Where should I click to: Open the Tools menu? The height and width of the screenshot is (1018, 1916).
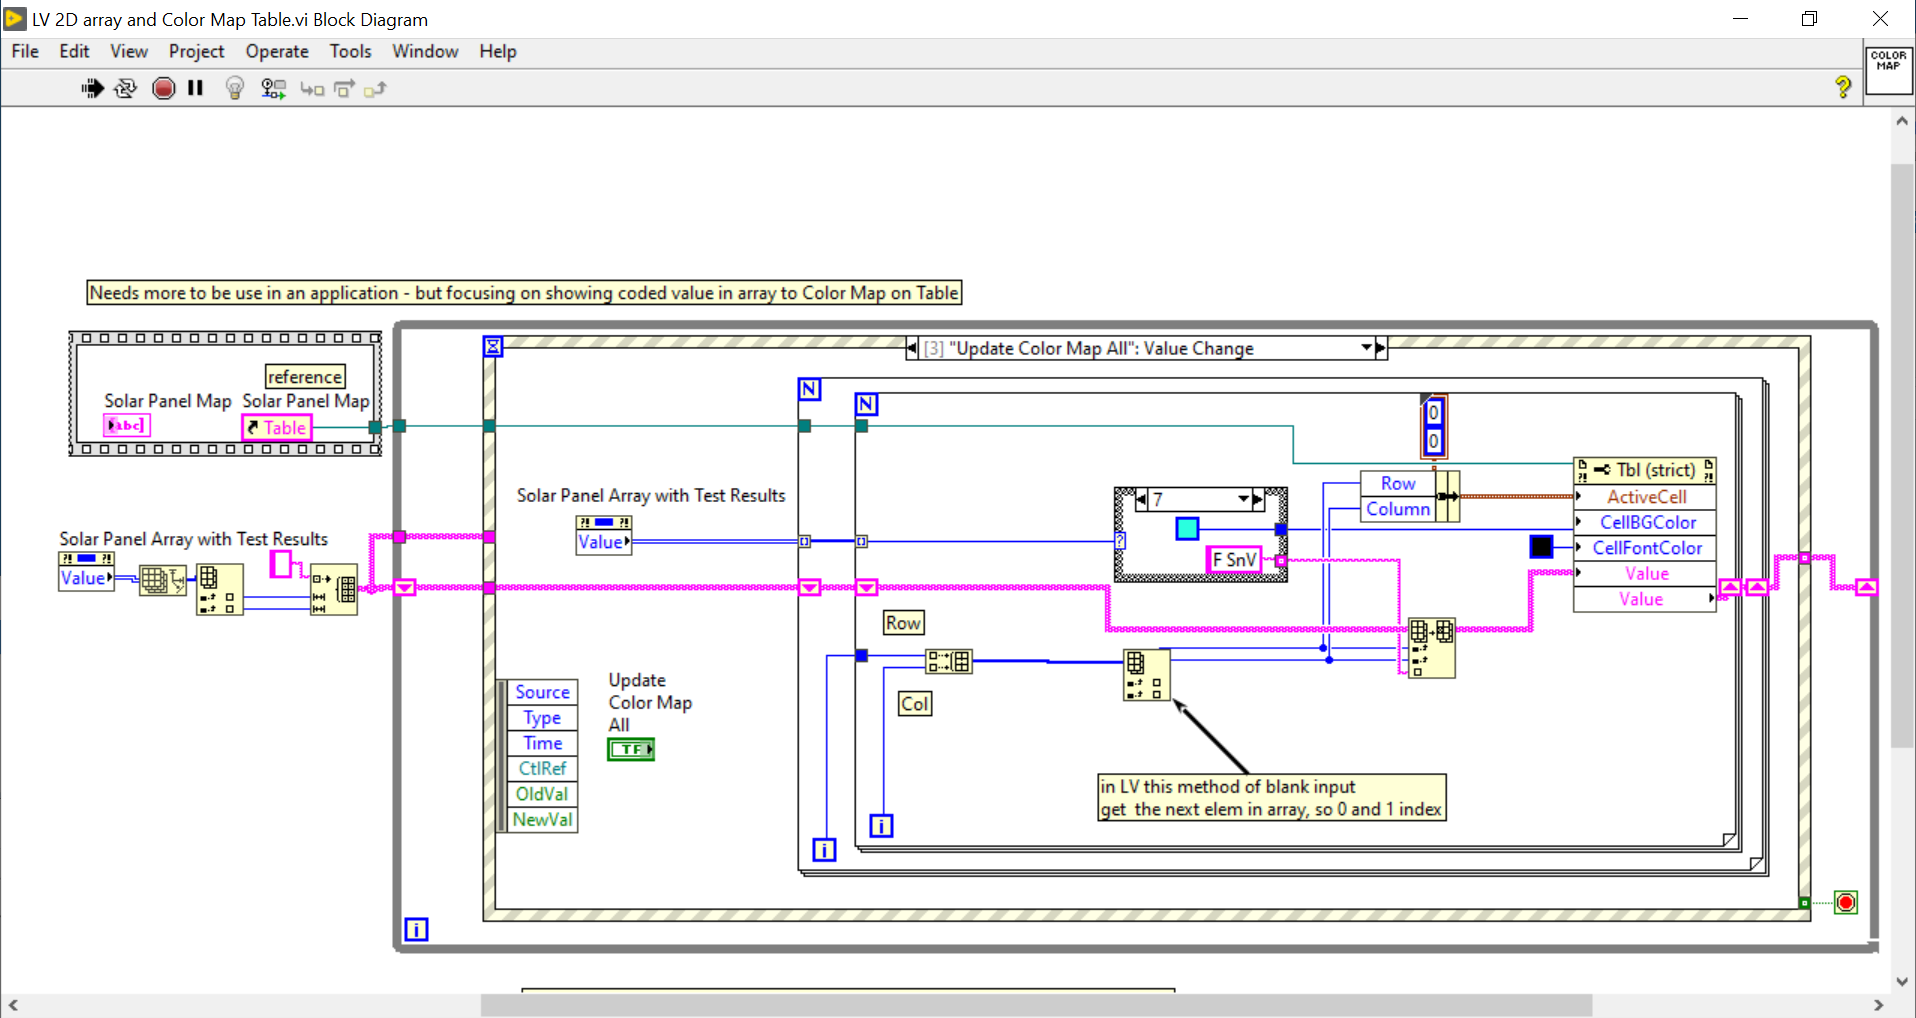[350, 51]
